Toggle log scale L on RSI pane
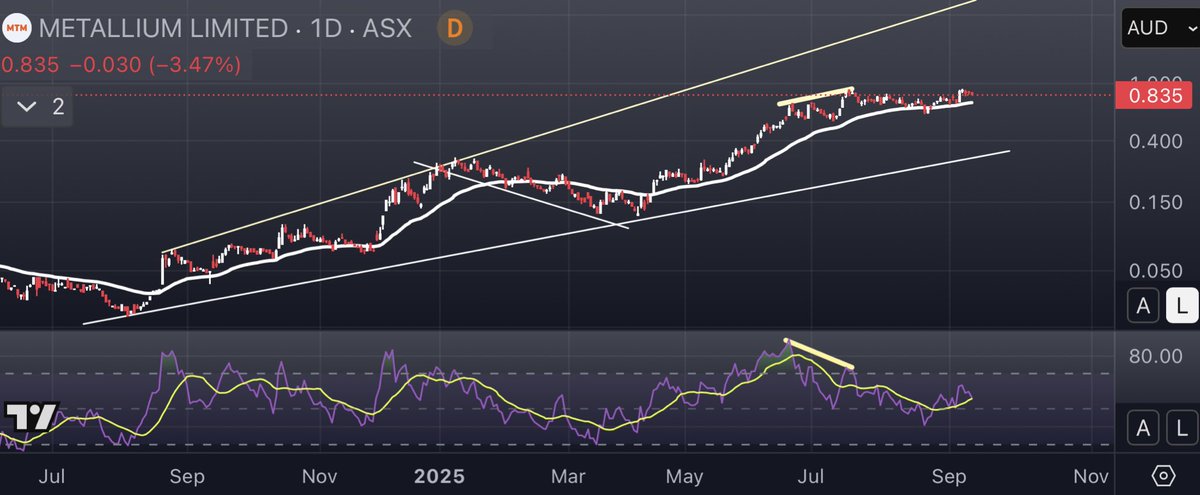The width and height of the screenshot is (1200, 495). tap(1181, 428)
